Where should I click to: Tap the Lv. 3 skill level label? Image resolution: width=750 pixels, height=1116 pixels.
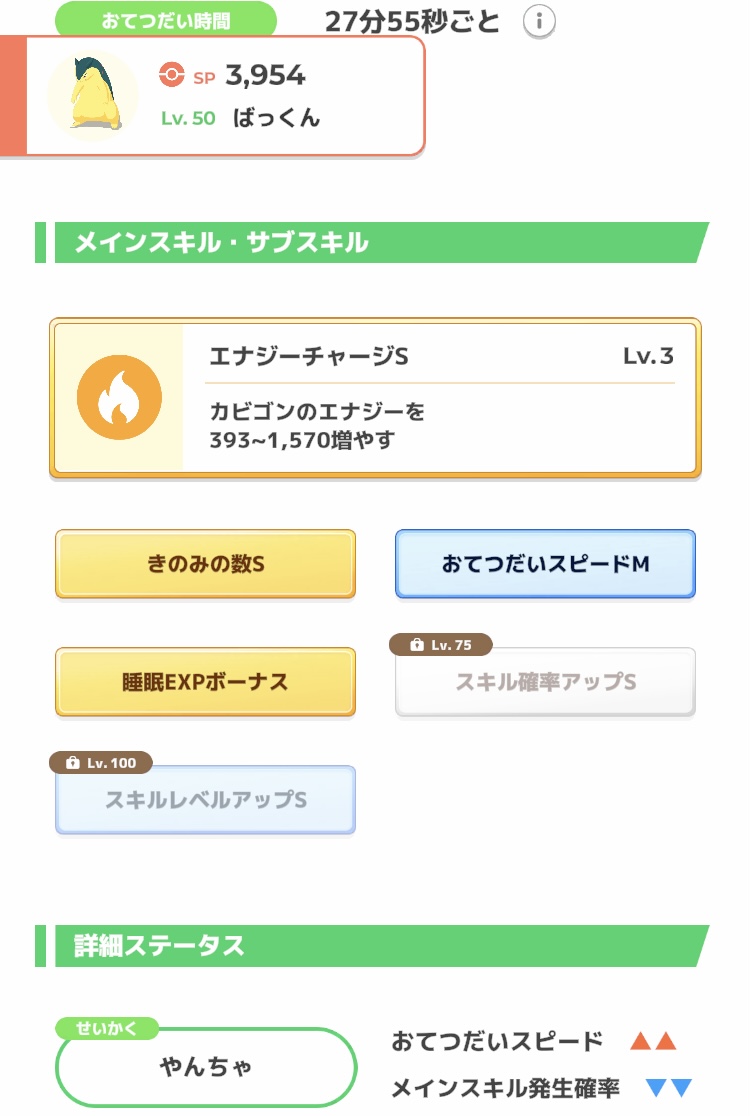point(648,356)
